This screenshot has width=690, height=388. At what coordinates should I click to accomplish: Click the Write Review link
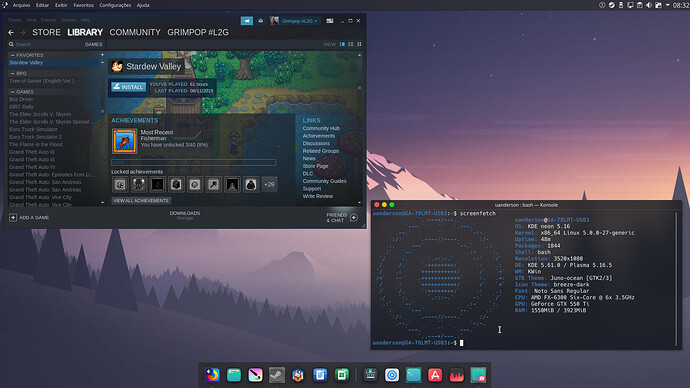coord(318,196)
